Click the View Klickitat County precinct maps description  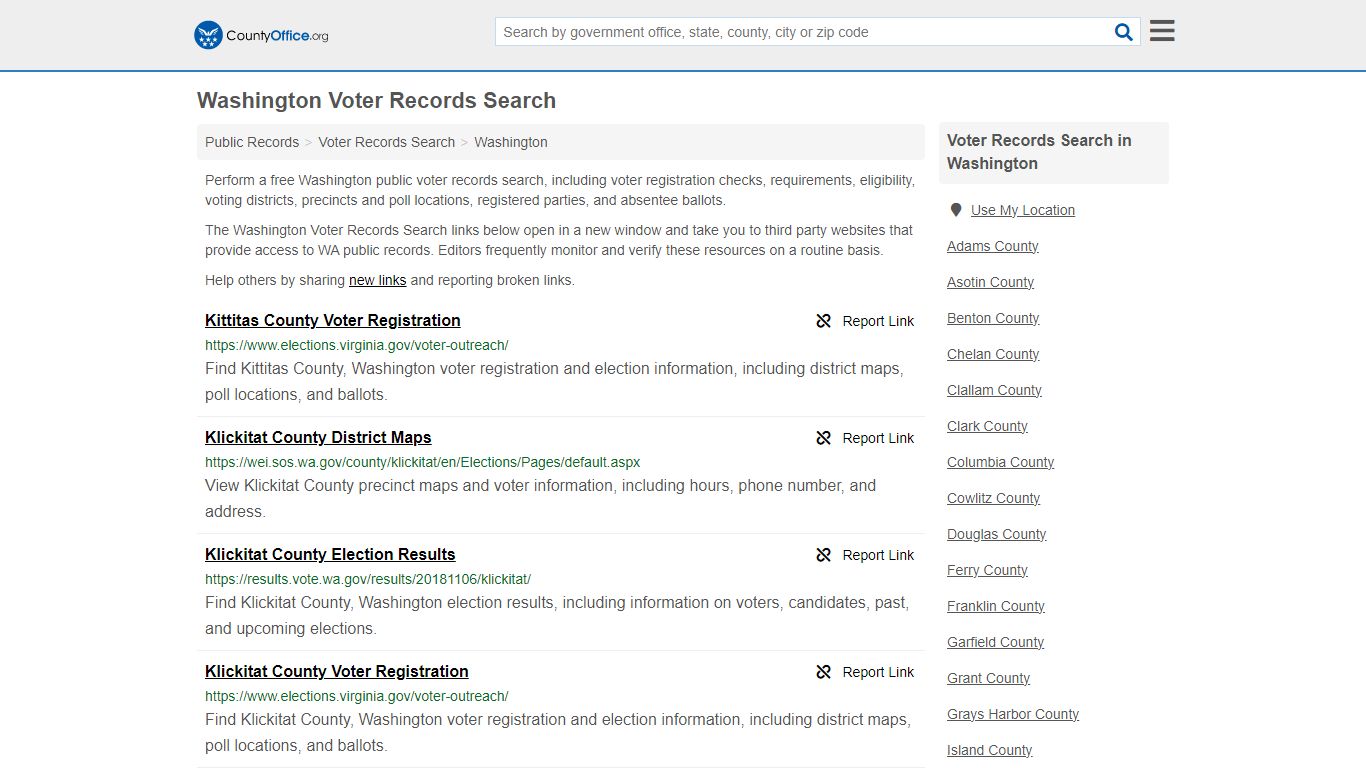point(540,498)
